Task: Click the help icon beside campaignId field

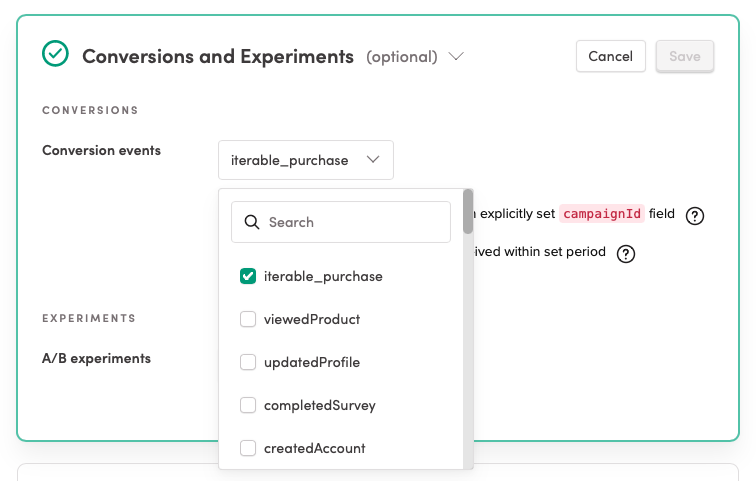Action: tap(695, 215)
